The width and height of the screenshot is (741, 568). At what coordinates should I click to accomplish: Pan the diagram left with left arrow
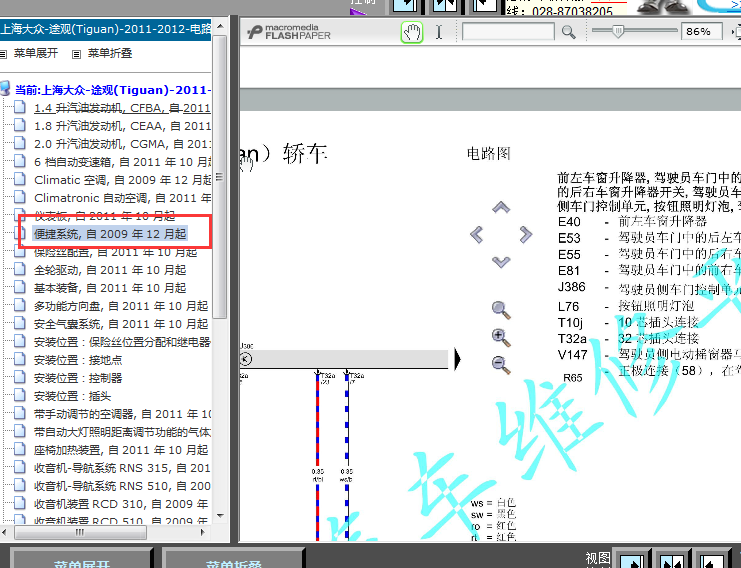tap(476, 234)
